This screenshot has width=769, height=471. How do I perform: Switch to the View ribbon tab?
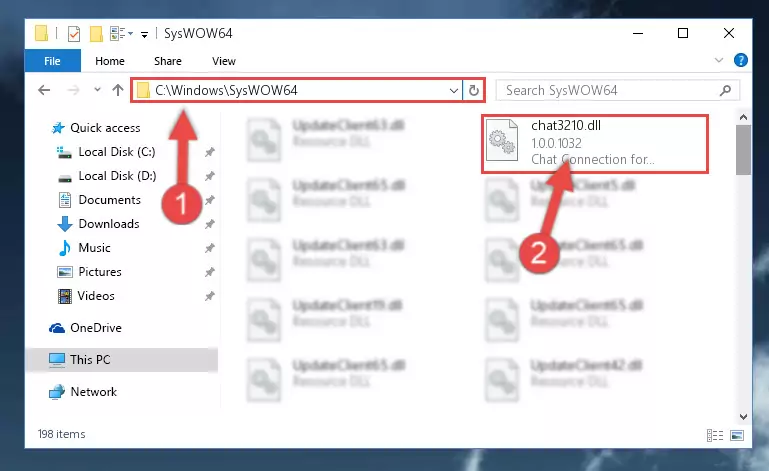click(224, 61)
